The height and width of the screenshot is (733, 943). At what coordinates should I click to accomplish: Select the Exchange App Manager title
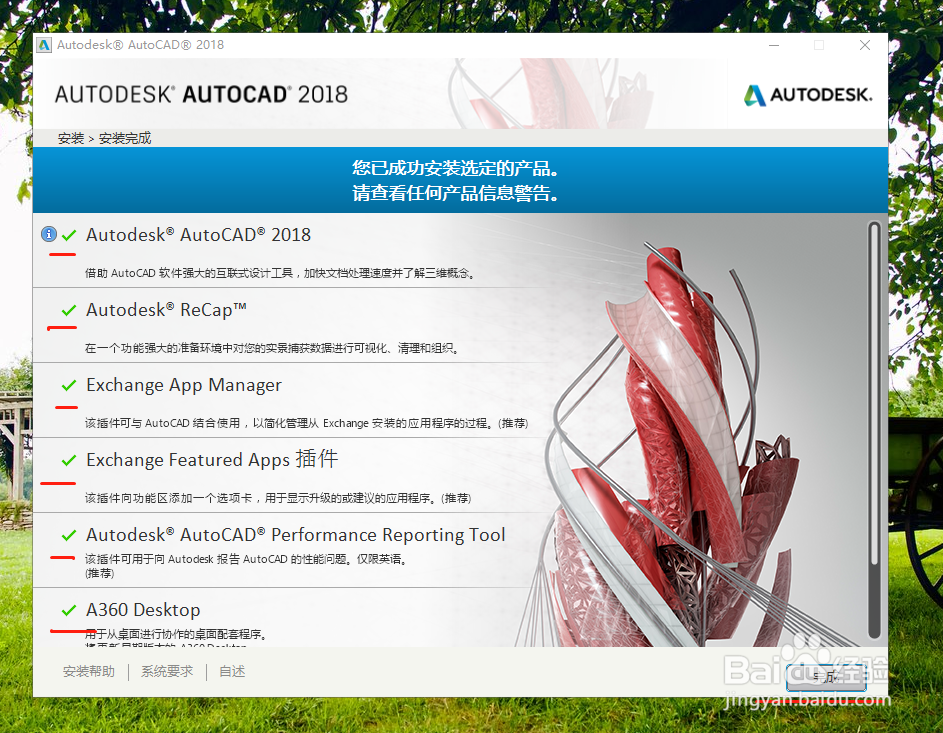[184, 385]
